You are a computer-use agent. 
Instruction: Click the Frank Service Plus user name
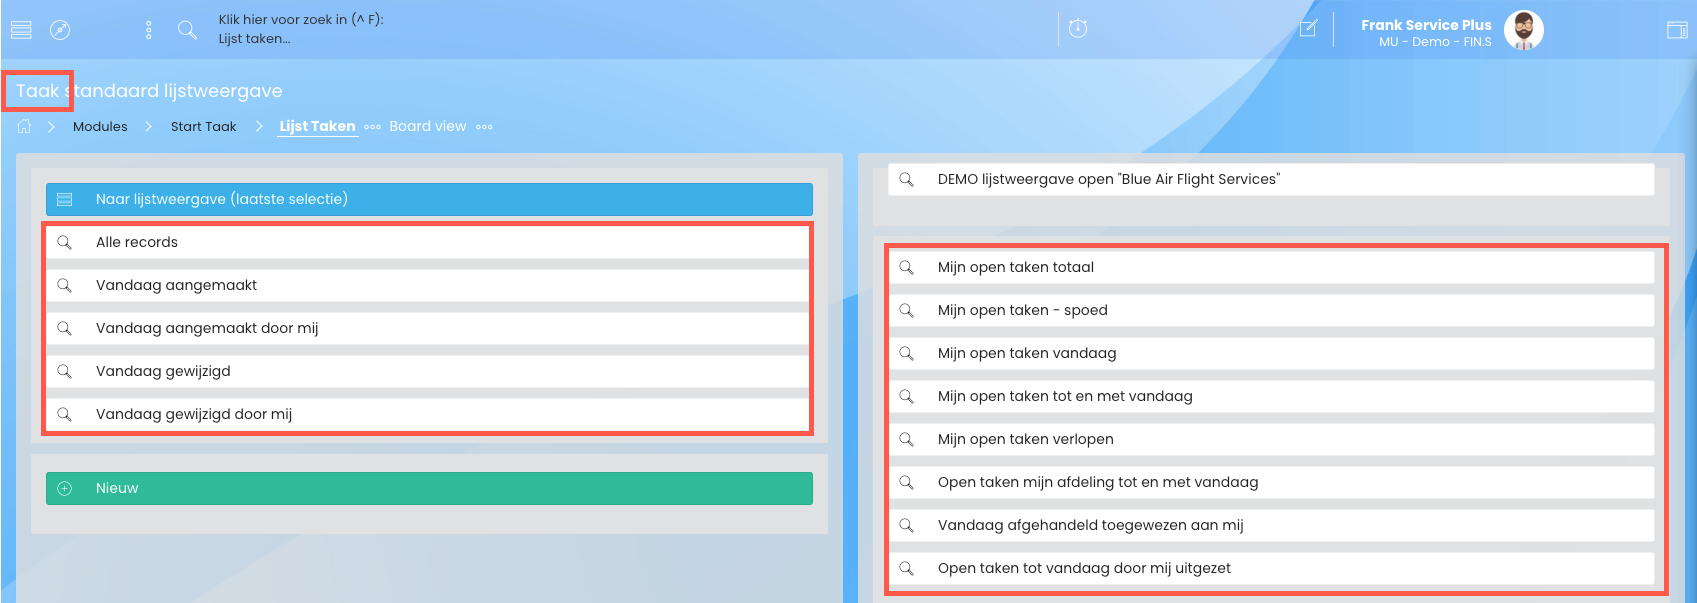pos(1426,25)
